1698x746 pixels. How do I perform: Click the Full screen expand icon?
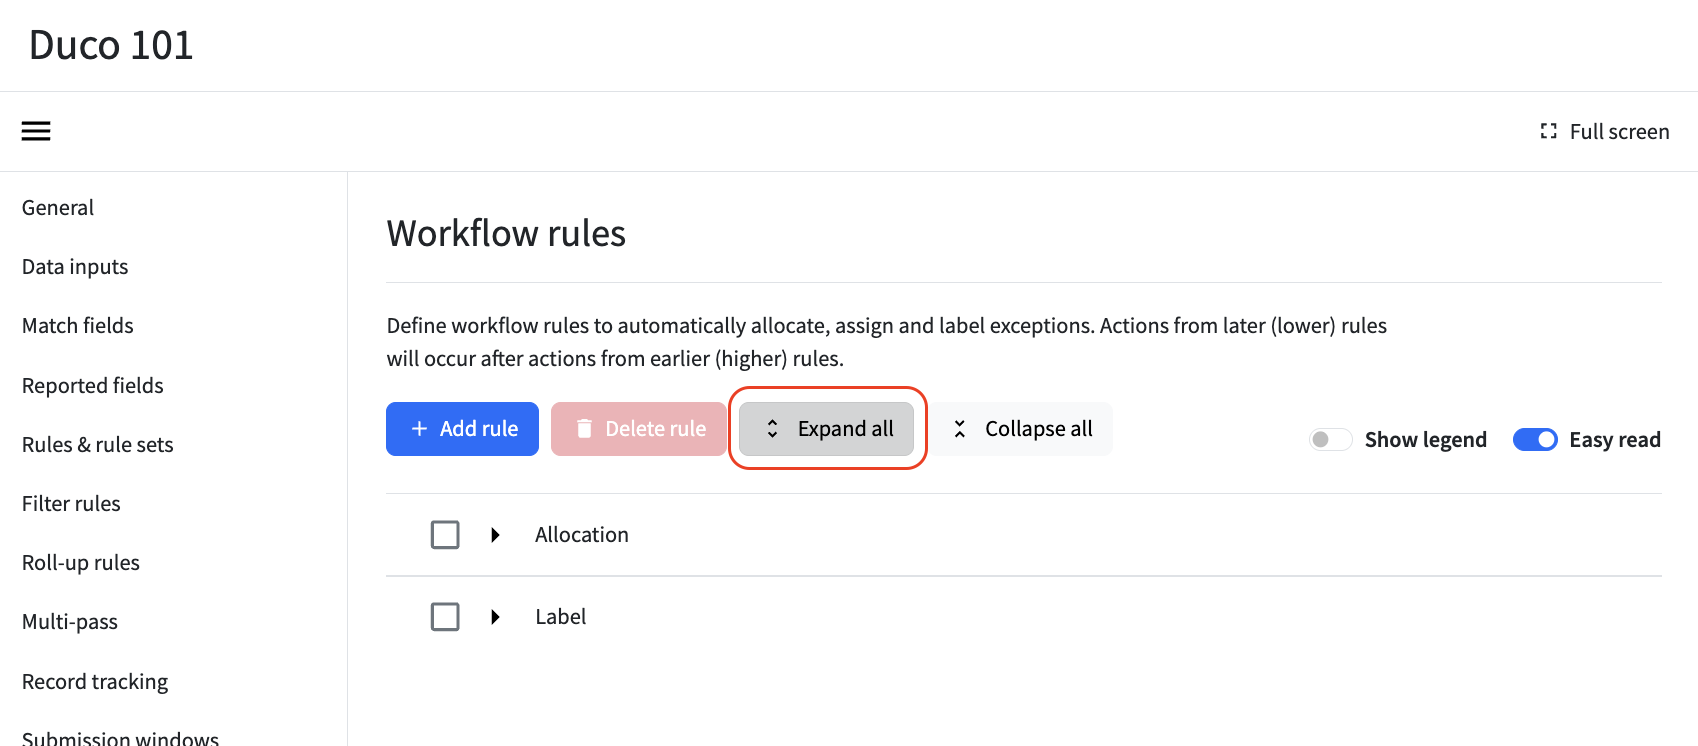point(1548,131)
